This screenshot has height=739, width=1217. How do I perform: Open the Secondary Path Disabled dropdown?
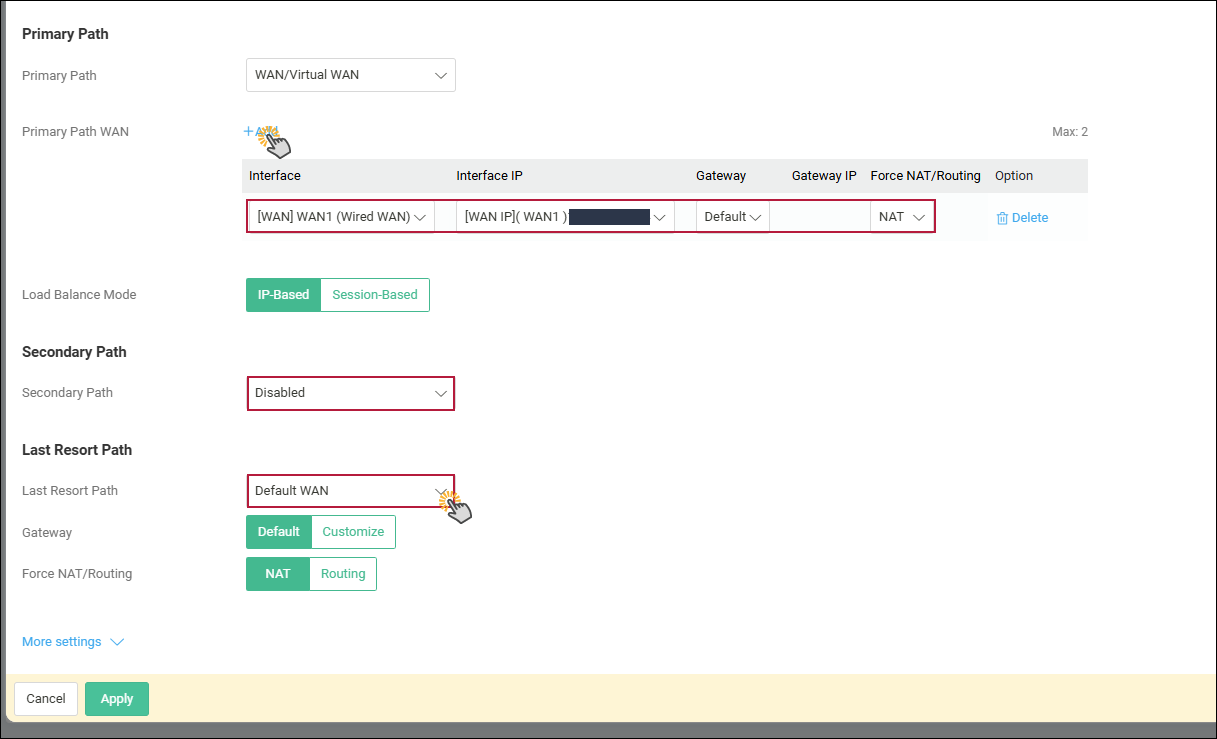tap(351, 393)
